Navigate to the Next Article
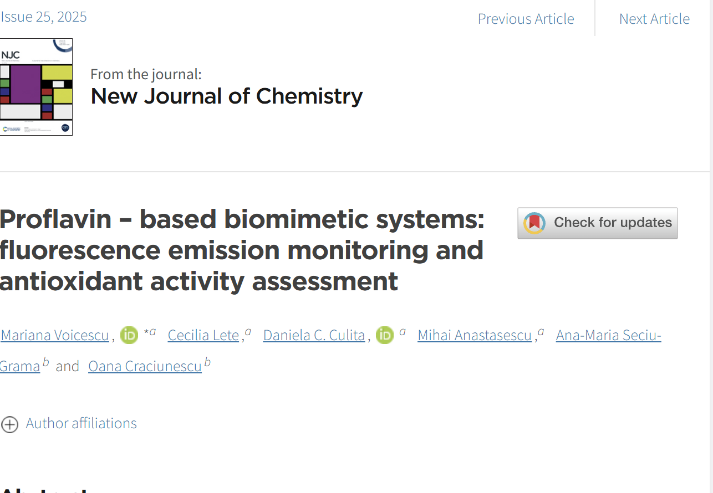 [x=654, y=18]
